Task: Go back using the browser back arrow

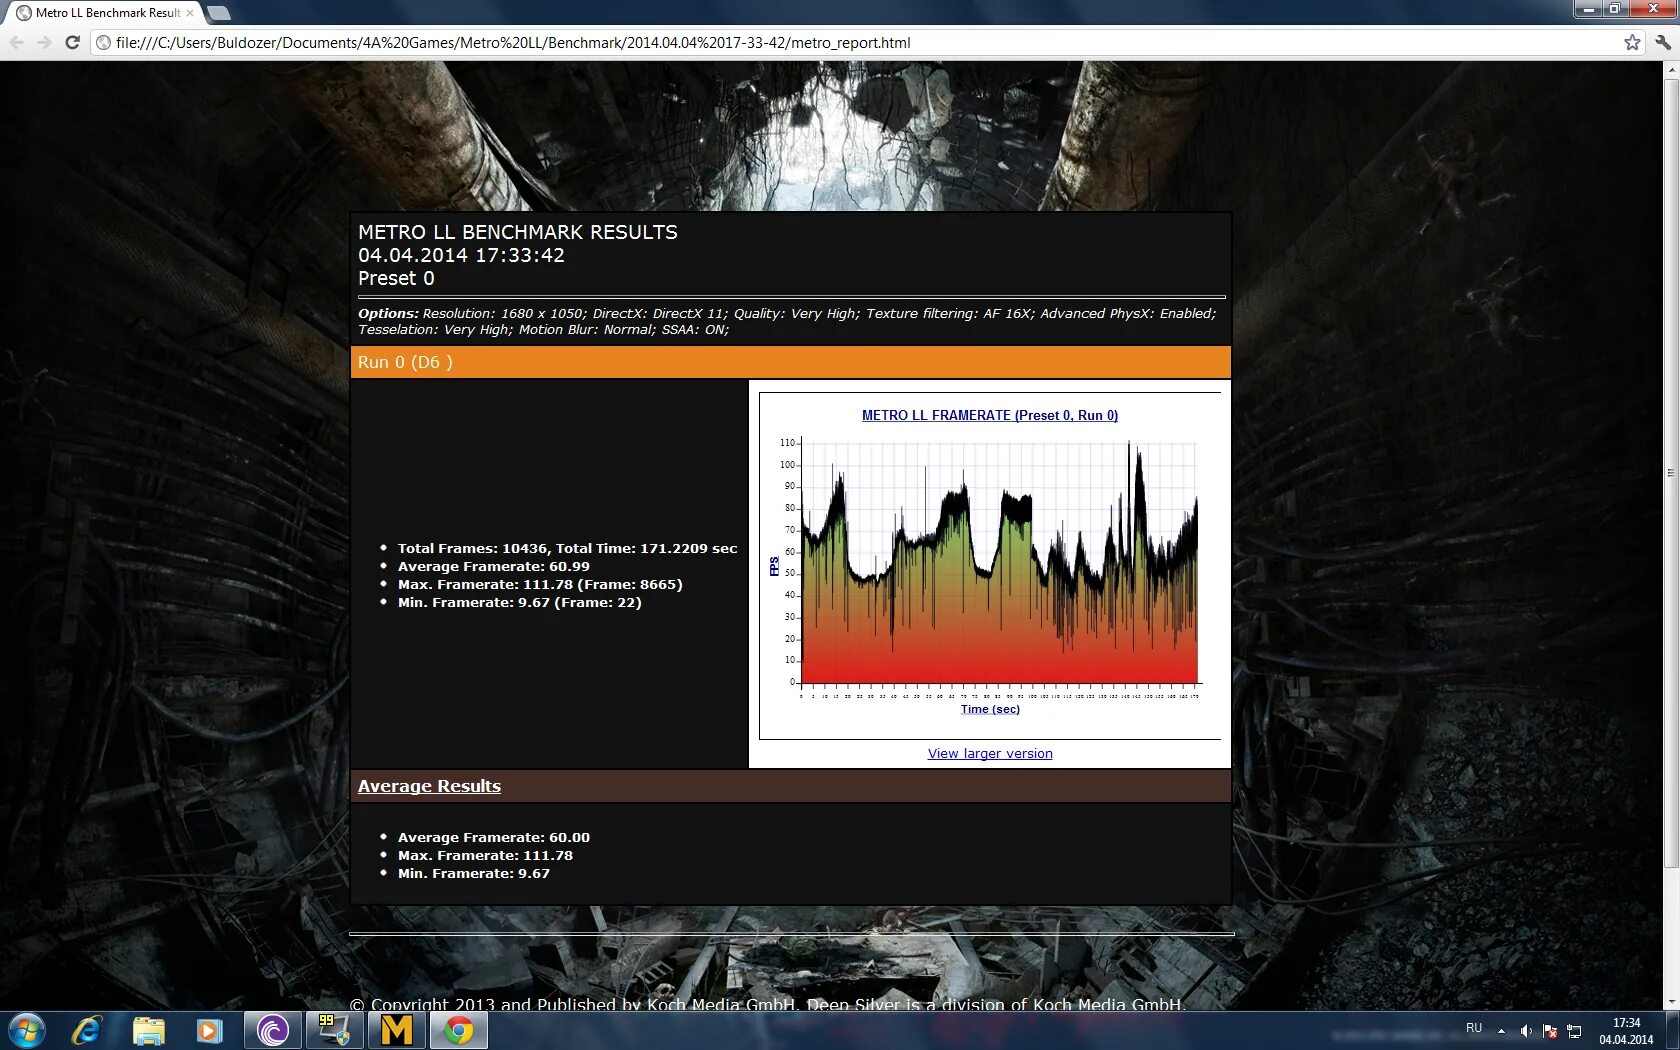Action: point(16,42)
